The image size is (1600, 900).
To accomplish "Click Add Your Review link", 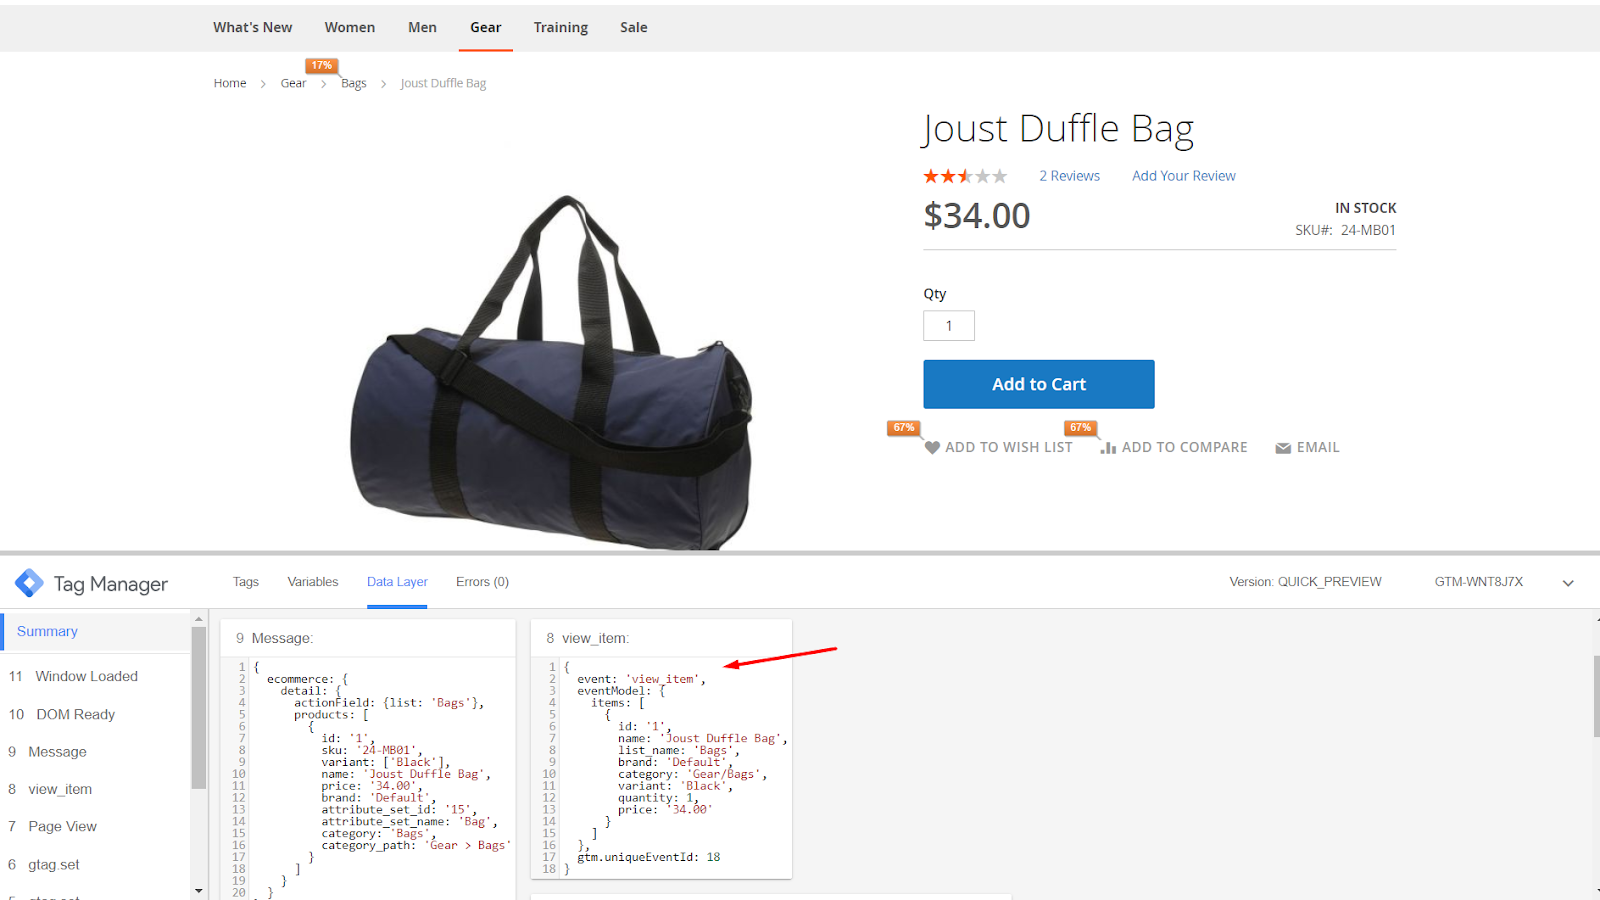I will pos(1183,176).
